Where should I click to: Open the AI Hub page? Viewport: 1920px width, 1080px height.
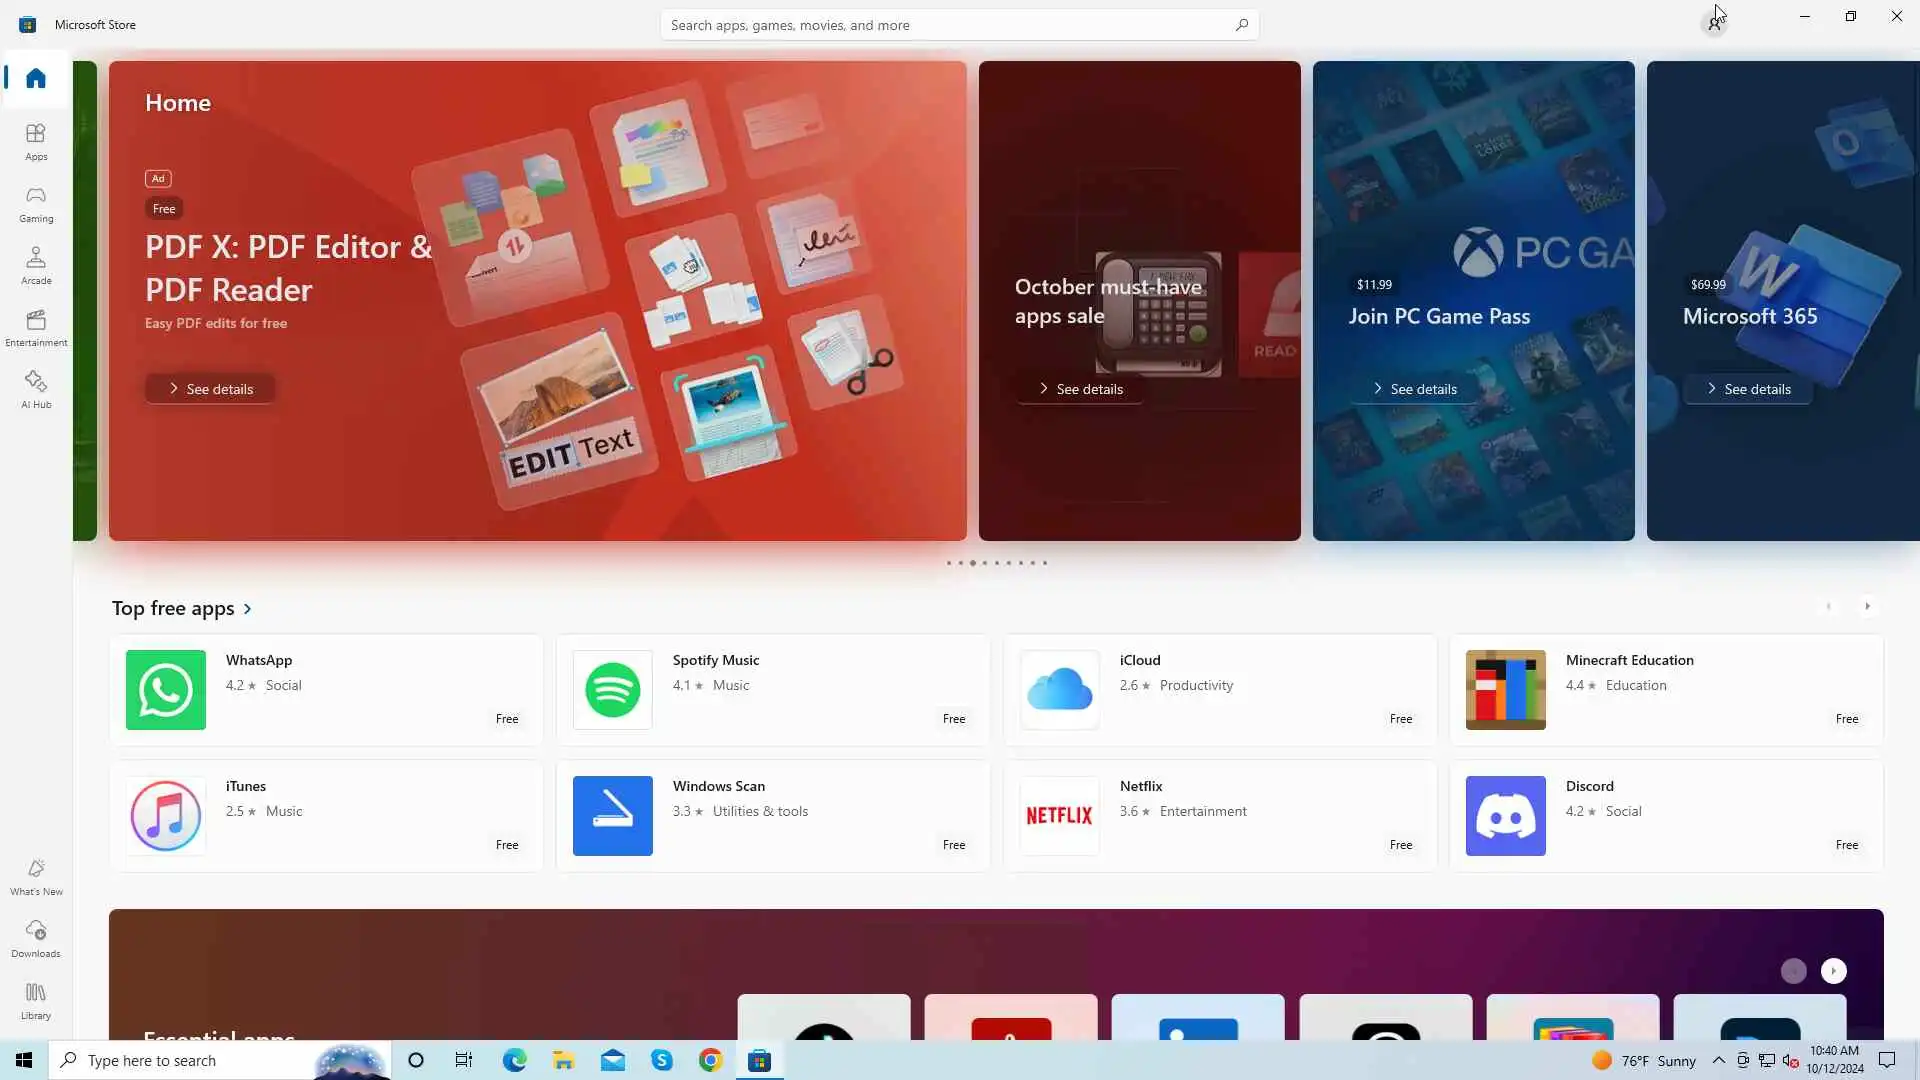(x=36, y=389)
